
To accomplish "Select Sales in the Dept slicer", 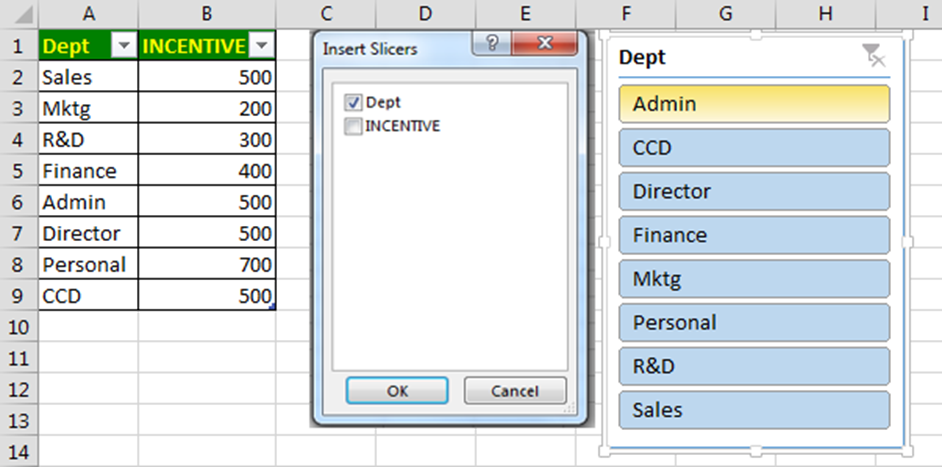I will (x=754, y=410).
